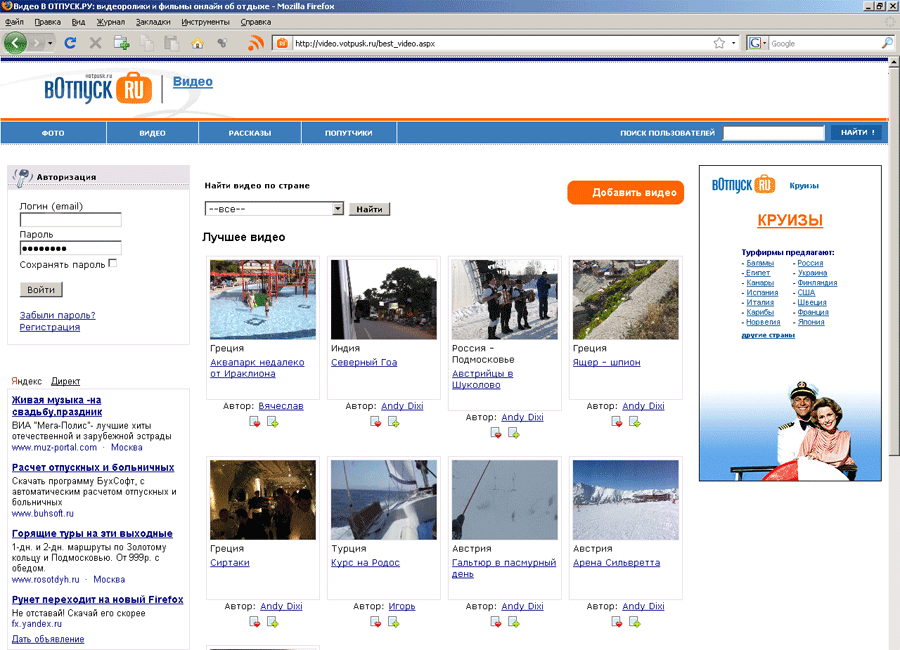Add Аквапарк недалеко от Ираклиона video to favorites (heart icon)
Image resolution: width=900 pixels, height=650 pixels.
click(255, 422)
